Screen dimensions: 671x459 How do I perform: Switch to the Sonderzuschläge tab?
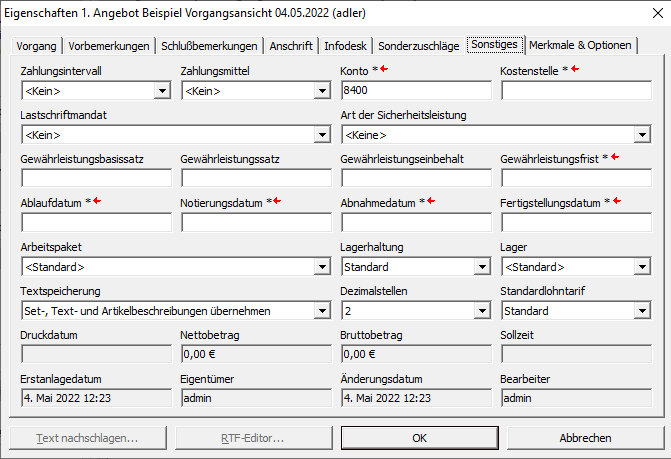[x=421, y=46]
